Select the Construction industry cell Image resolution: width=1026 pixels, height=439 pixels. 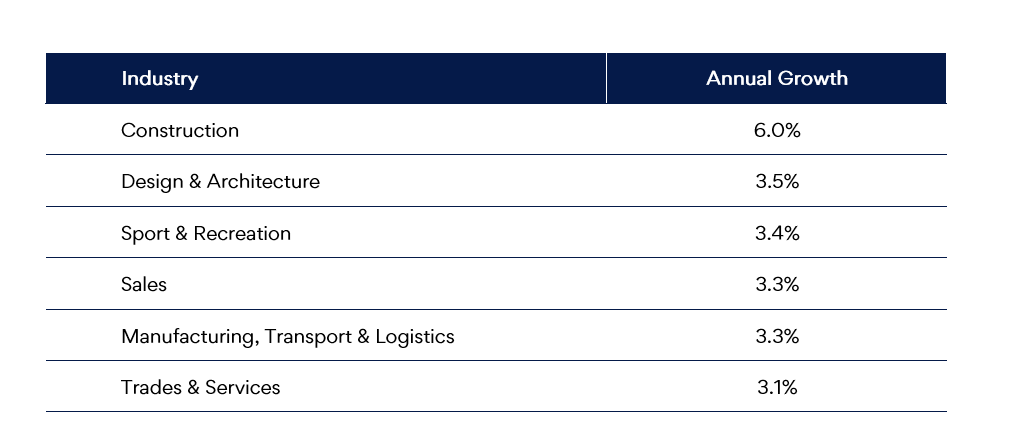pyautogui.click(x=180, y=130)
